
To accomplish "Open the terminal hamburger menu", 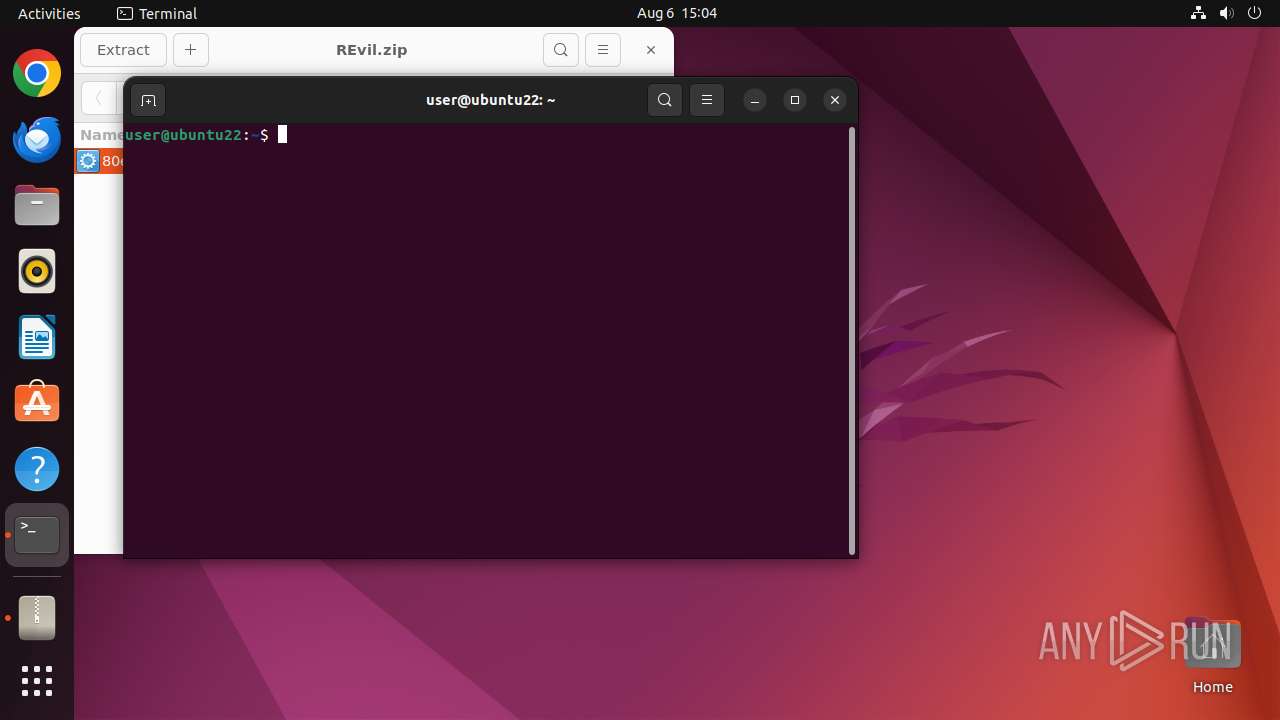I will pyautogui.click(x=707, y=100).
